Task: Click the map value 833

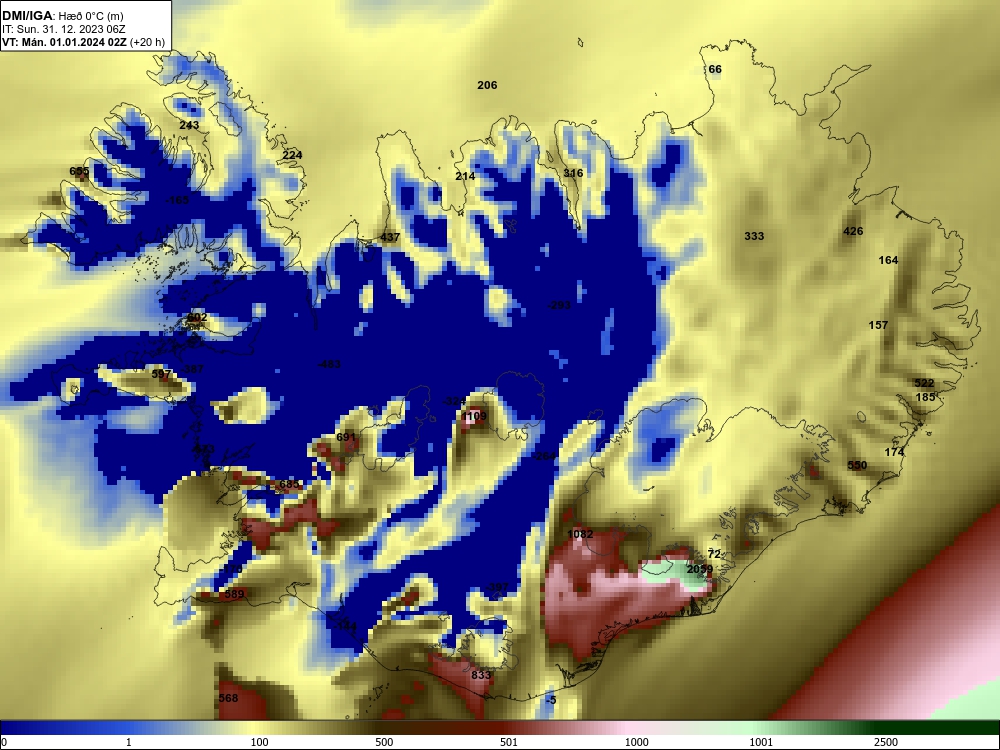Action: 481,675
